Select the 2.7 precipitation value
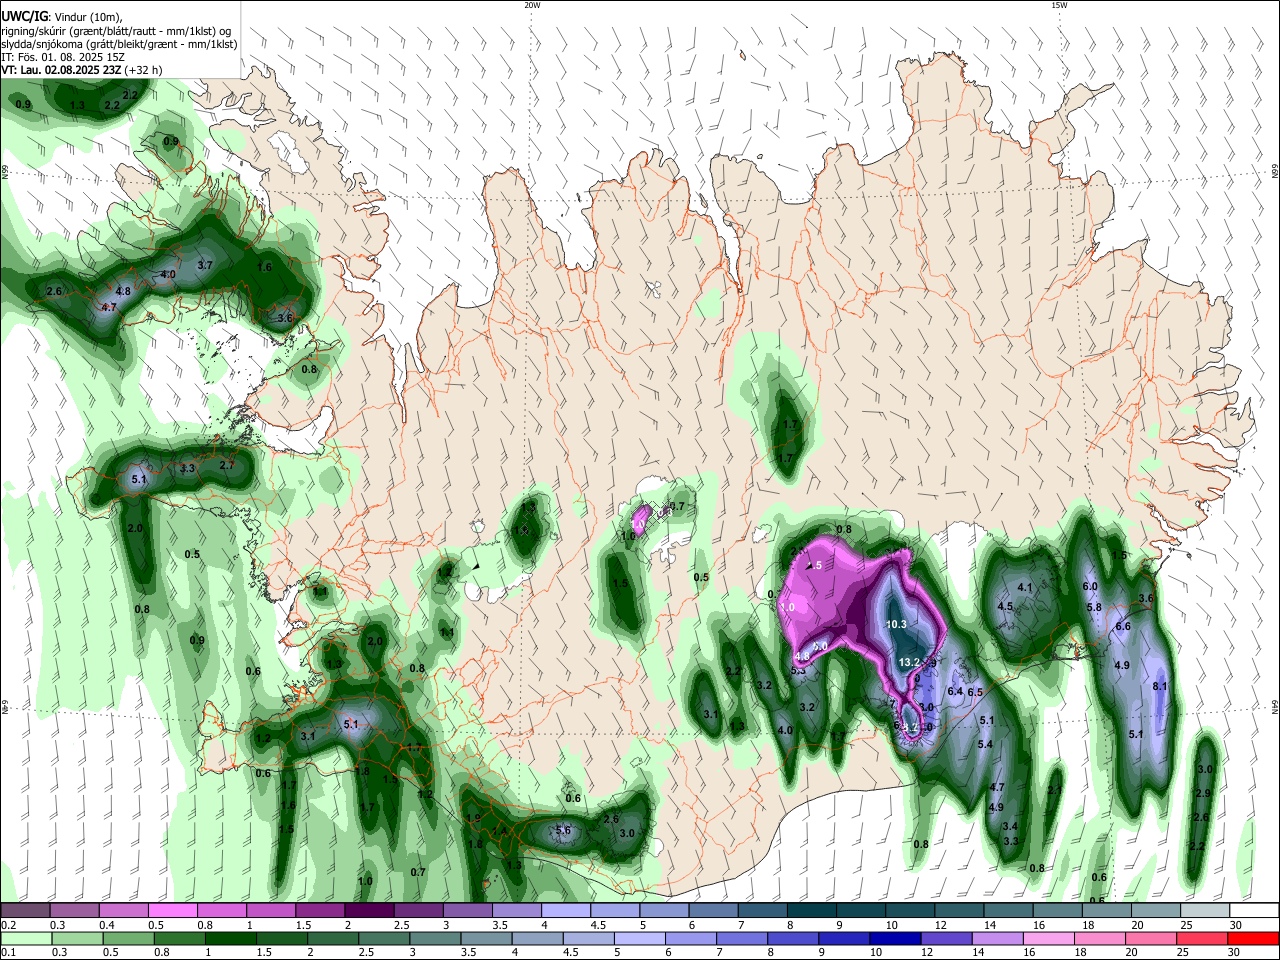Screen dimensions: 1280x960 click(227, 465)
